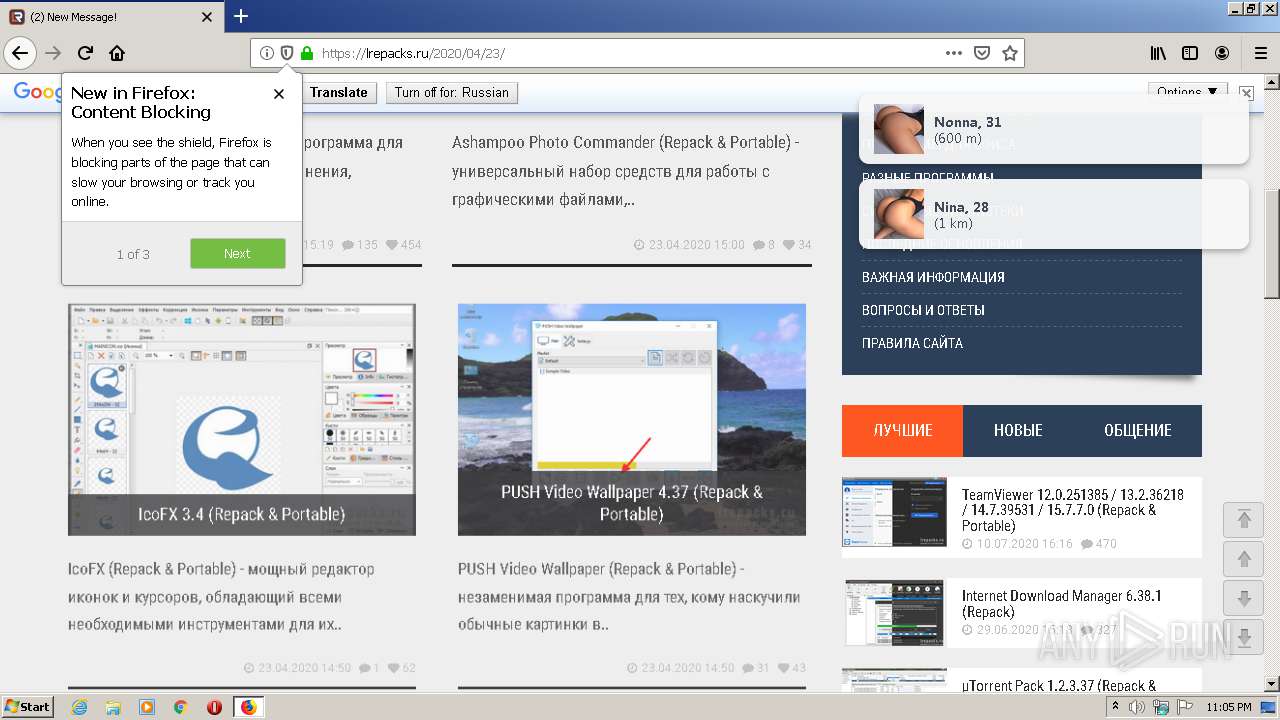This screenshot has height=720, width=1280.
Task: Open a new browser tab
Action: 241,16
